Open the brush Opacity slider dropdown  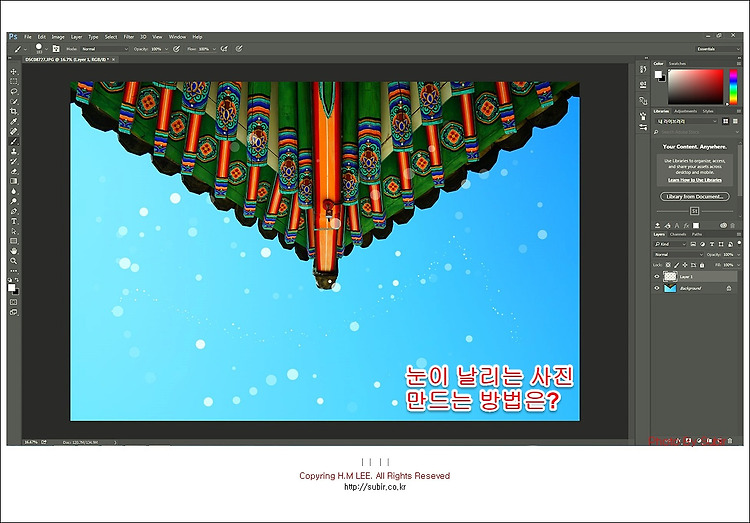coord(166,49)
